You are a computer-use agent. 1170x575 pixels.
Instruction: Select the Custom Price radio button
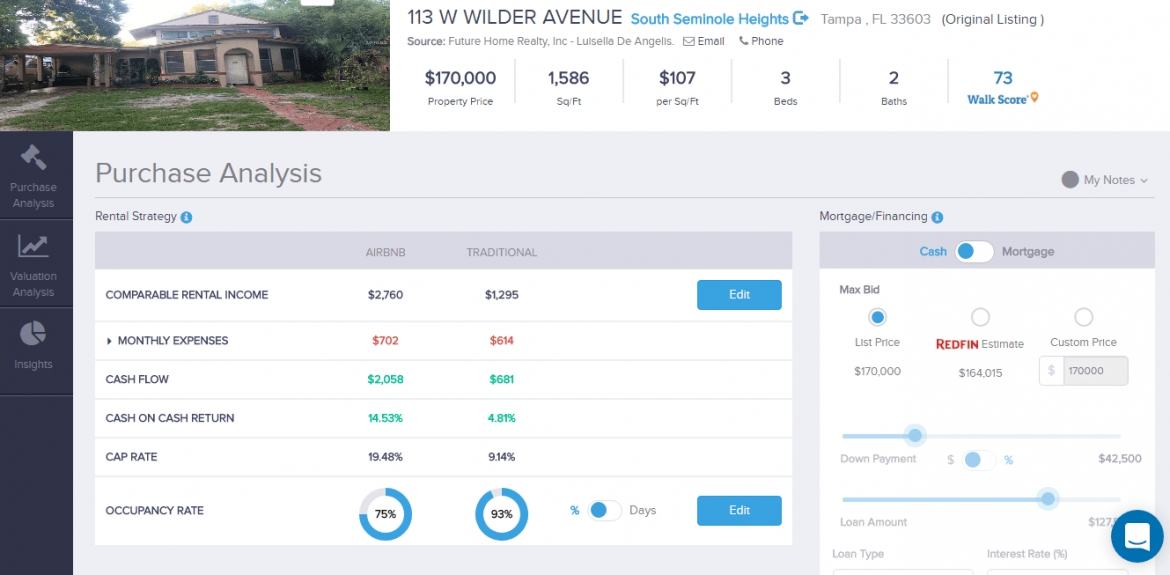pyautogui.click(x=1083, y=317)
